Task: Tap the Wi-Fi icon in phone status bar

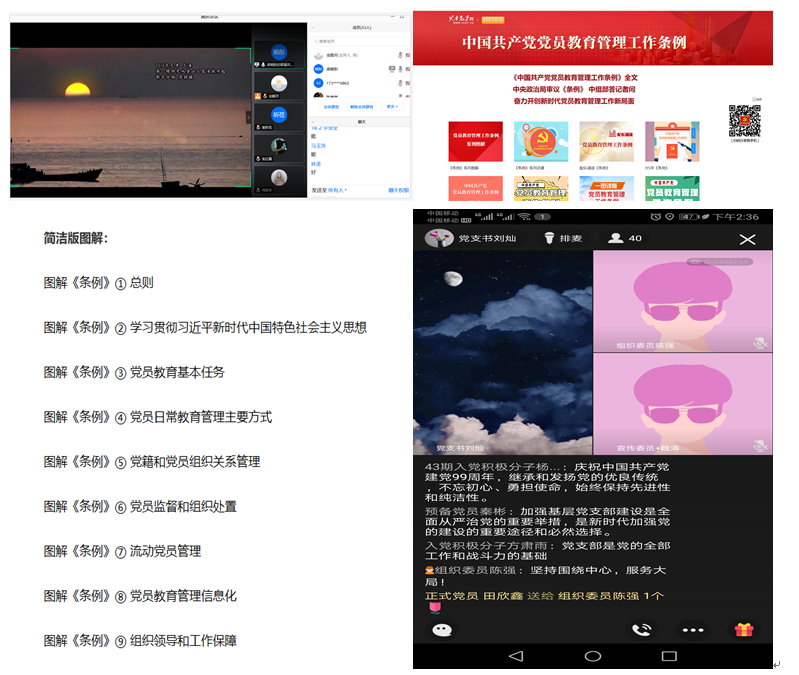Action: pos(524,217)
